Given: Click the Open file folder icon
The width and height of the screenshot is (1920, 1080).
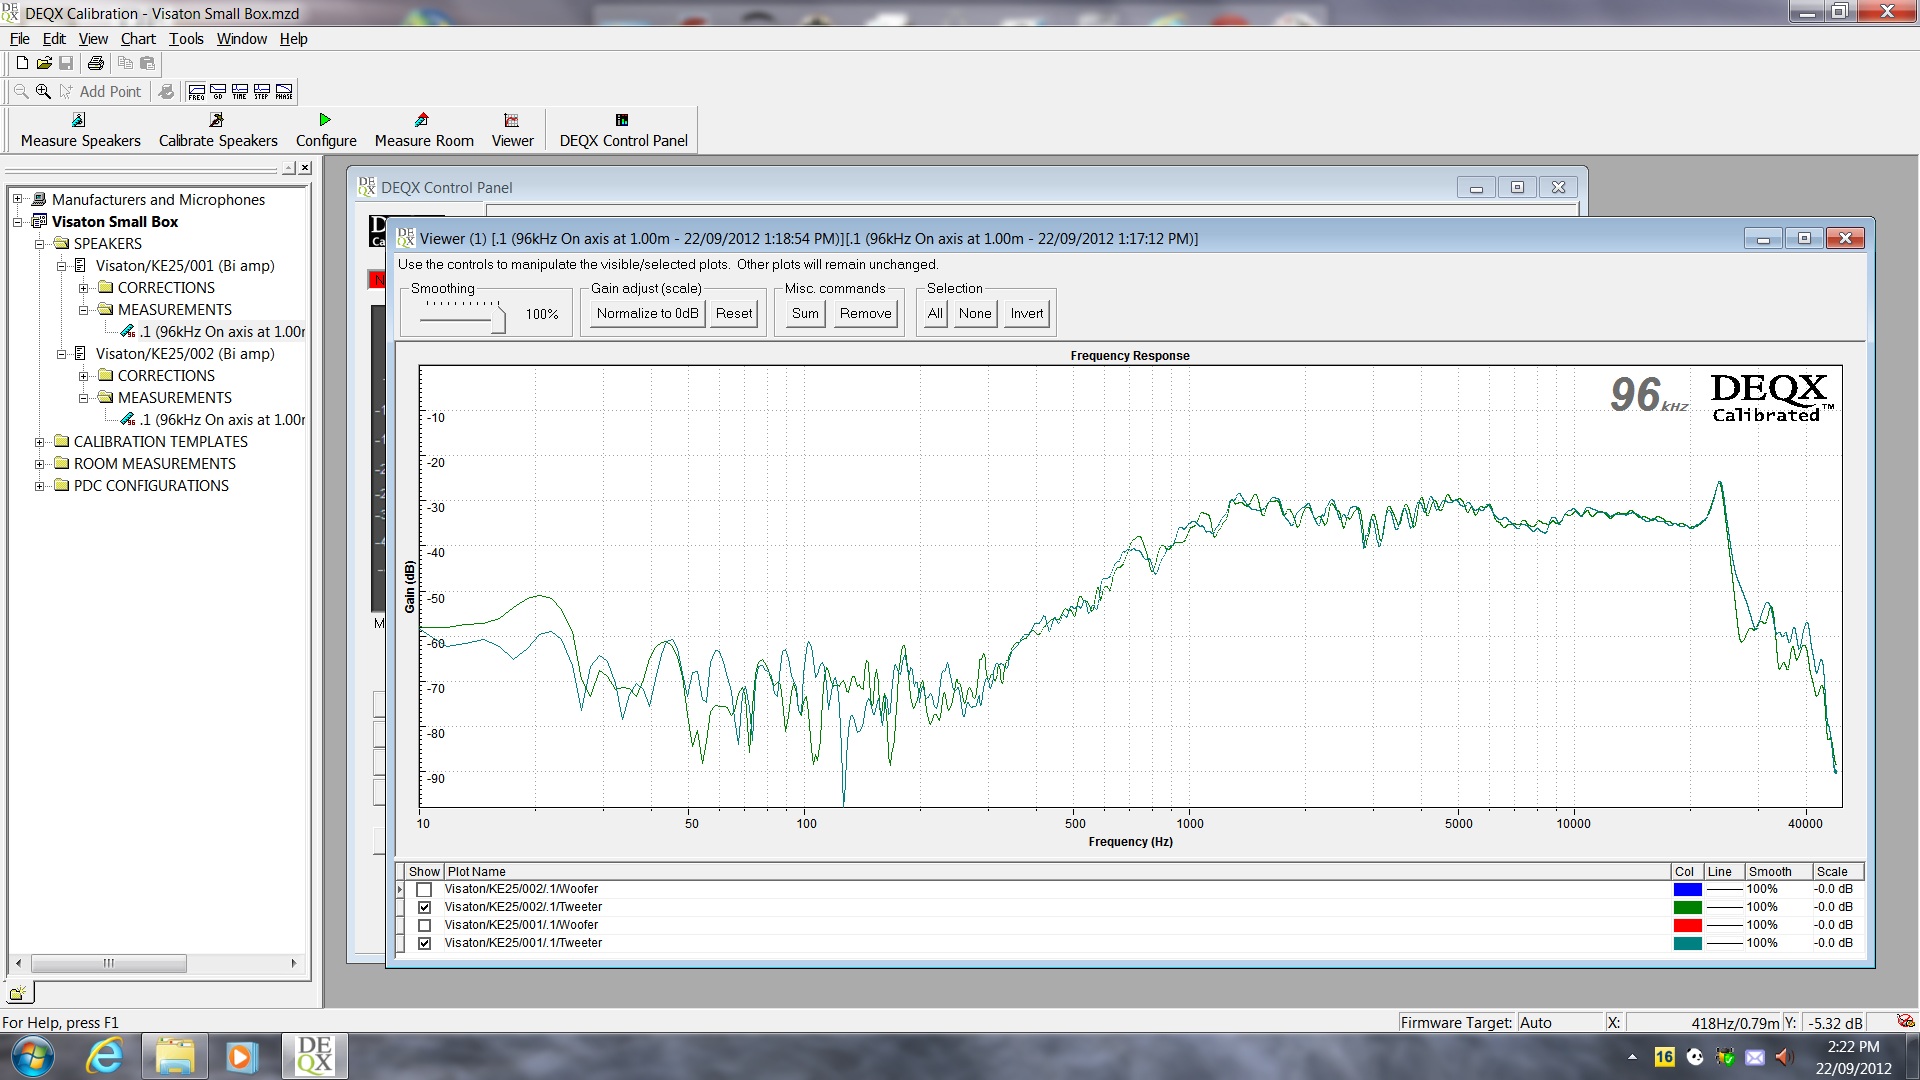Looking at the screenshot, I should [x=44, y=63].
